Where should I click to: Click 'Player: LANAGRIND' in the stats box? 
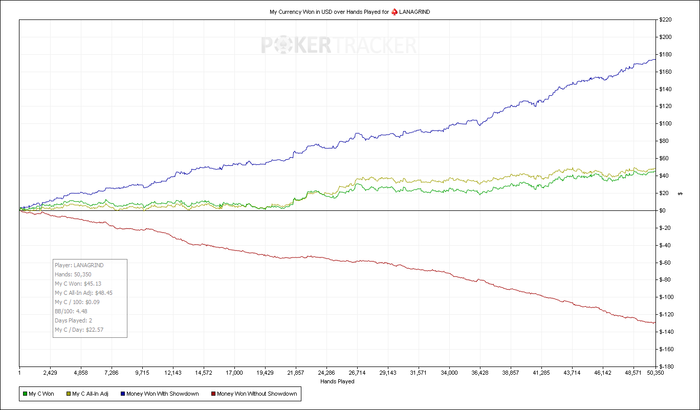click(x=79, y=265)
